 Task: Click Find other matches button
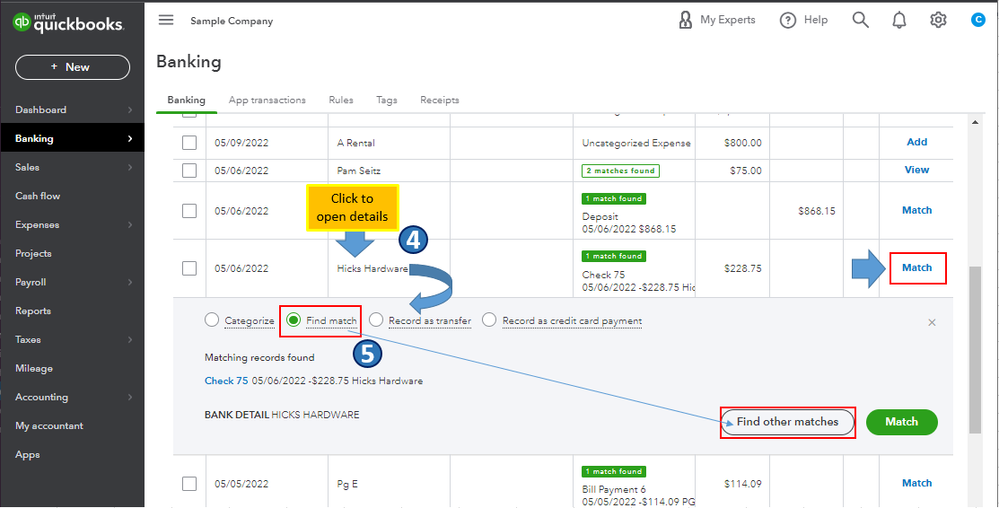787,422
